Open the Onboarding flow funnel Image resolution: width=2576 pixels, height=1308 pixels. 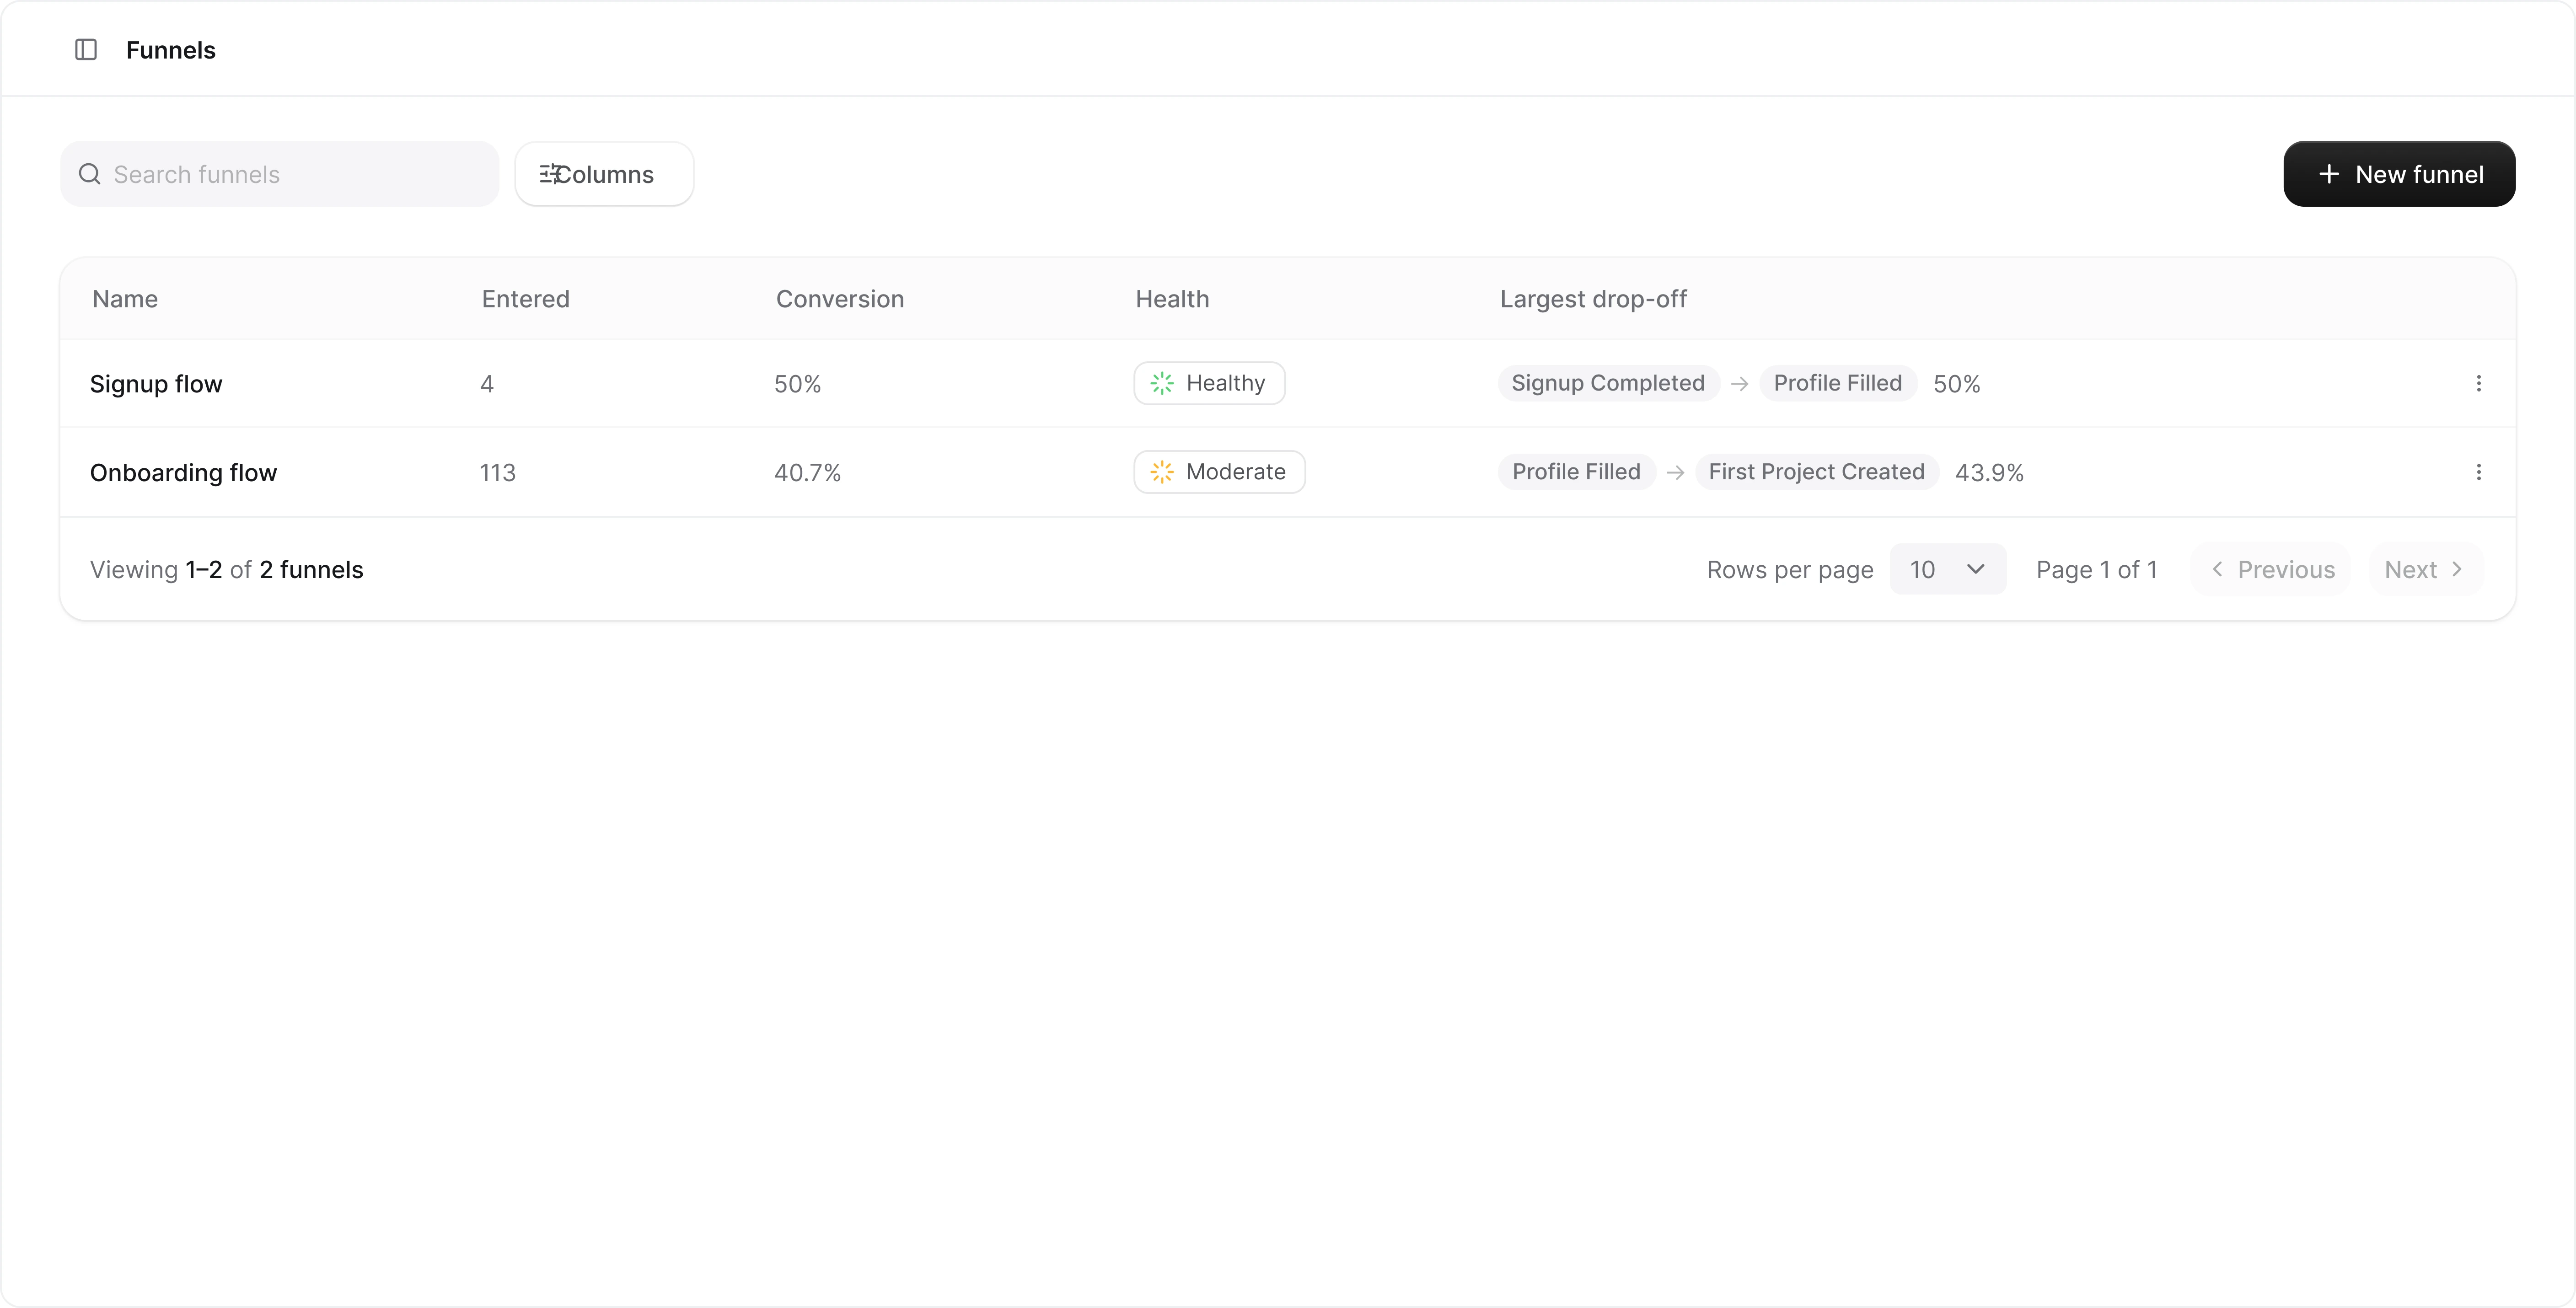point(183,472)
